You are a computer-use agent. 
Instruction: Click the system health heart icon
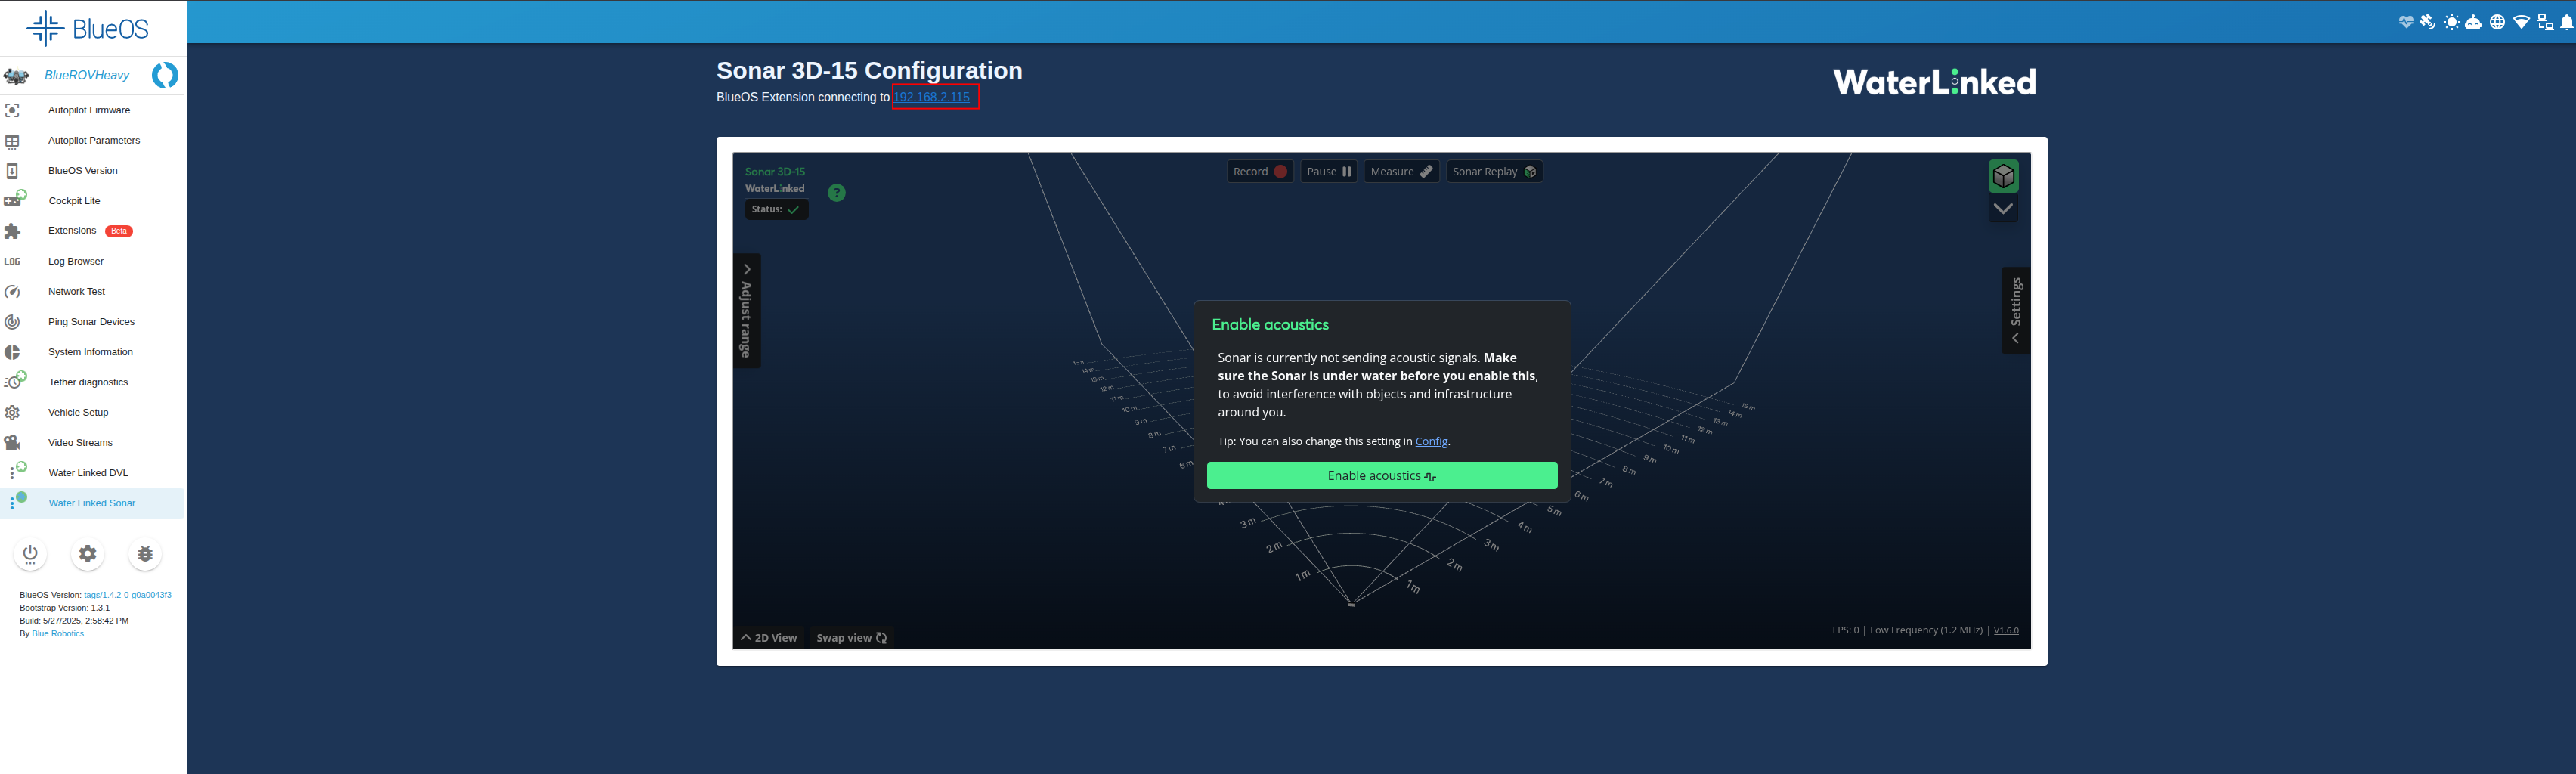pos(2406,22)
